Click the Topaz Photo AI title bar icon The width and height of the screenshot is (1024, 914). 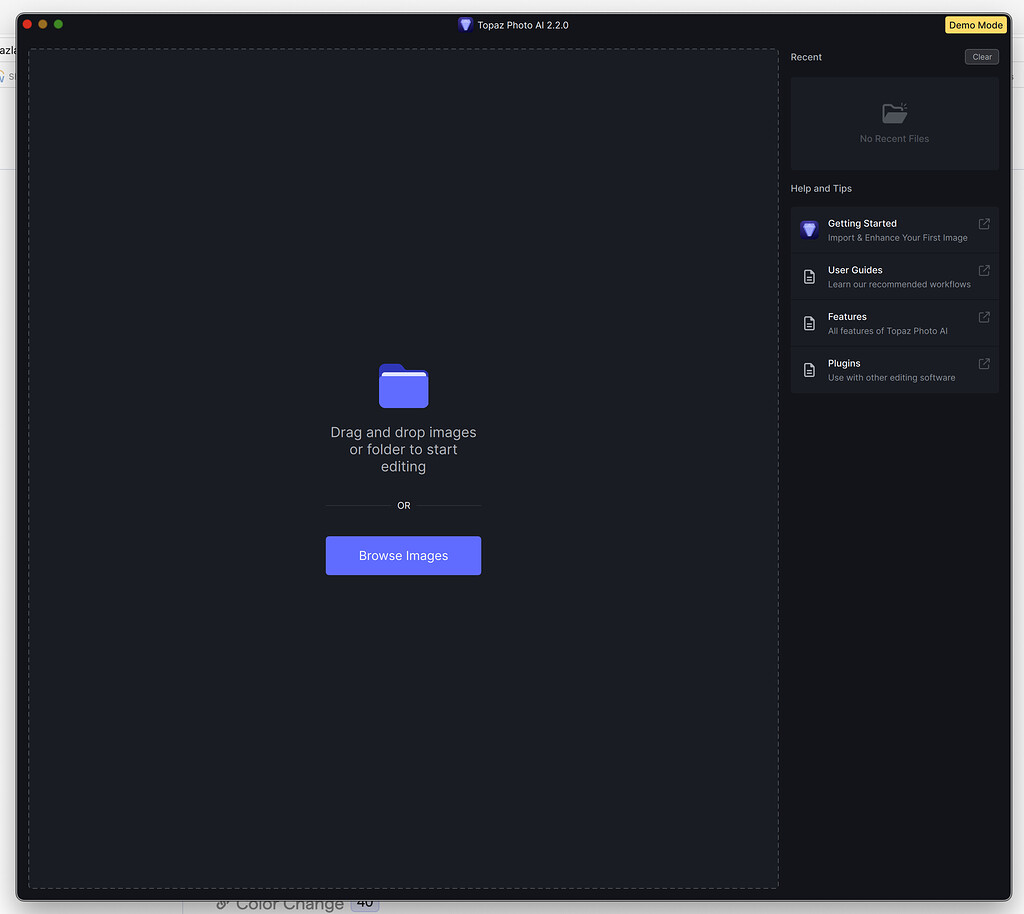tap(465, 24)
